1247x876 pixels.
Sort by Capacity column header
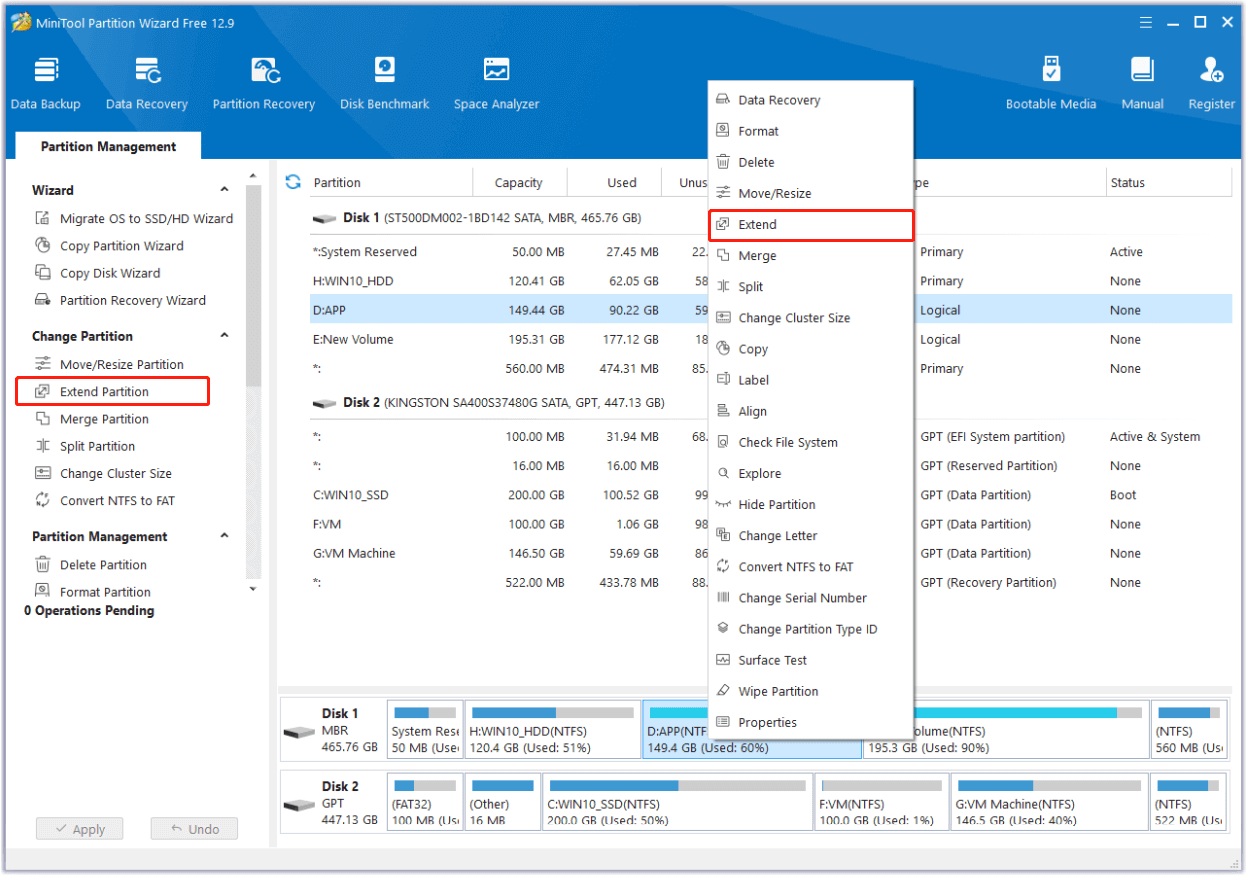click(519, 182)
